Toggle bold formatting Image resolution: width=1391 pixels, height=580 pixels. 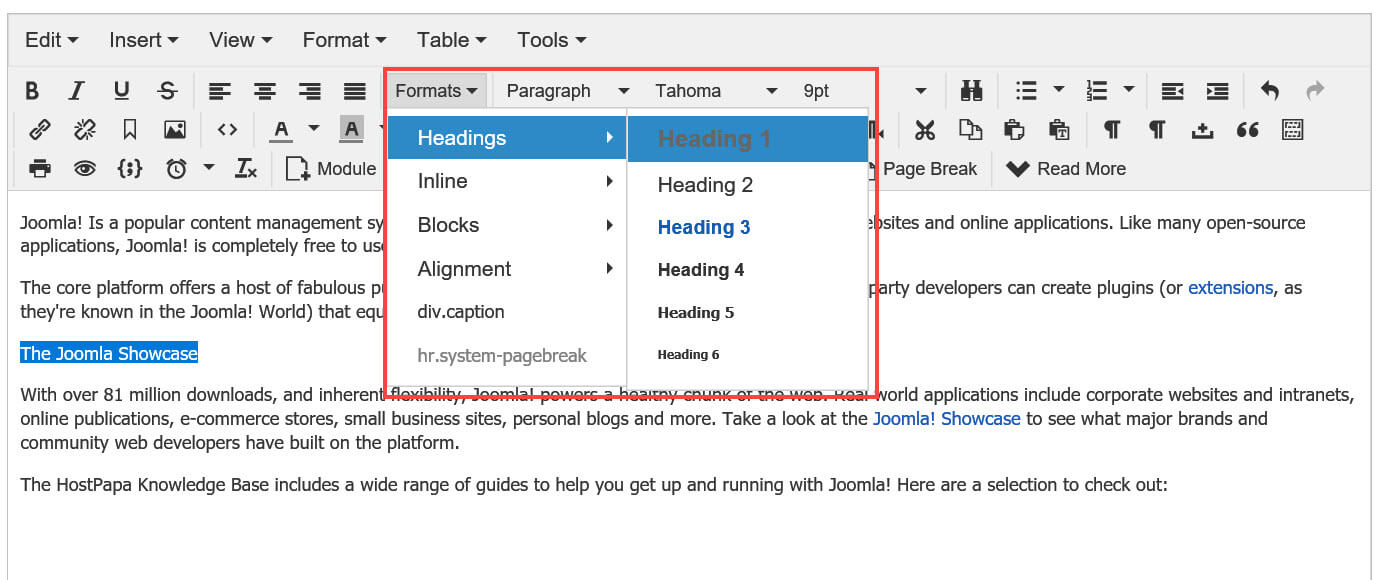[32, 91]
